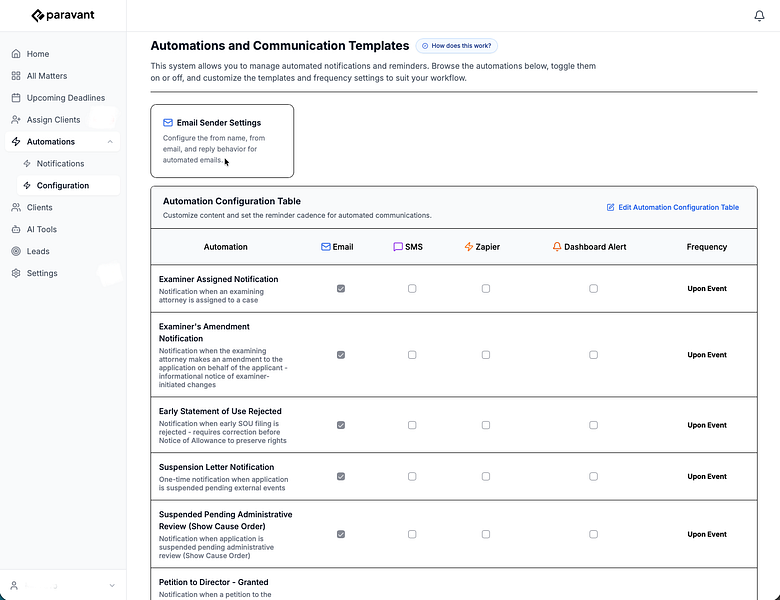Enable Dashboard Alert for Examiner's Amendment Notification
The height and width of the screenshot is (600, 780).
593,355
